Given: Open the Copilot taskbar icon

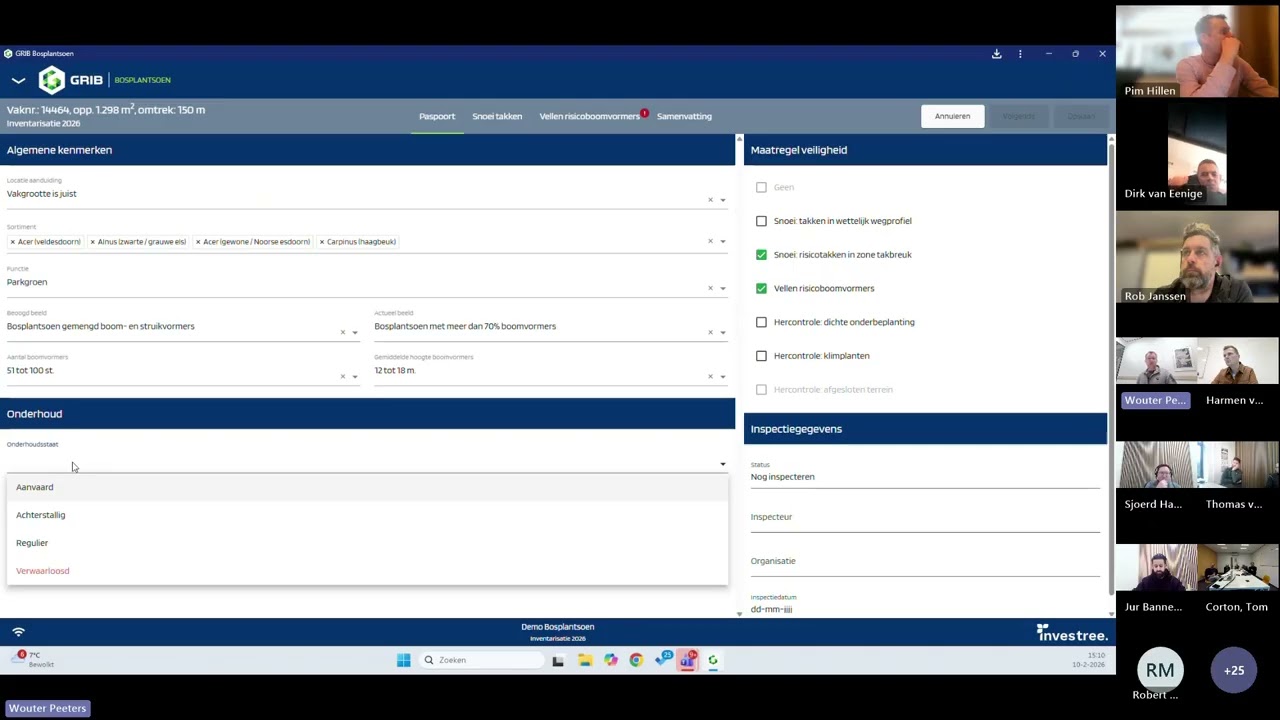Looking at the screenshot, I should tap(610, 660).
